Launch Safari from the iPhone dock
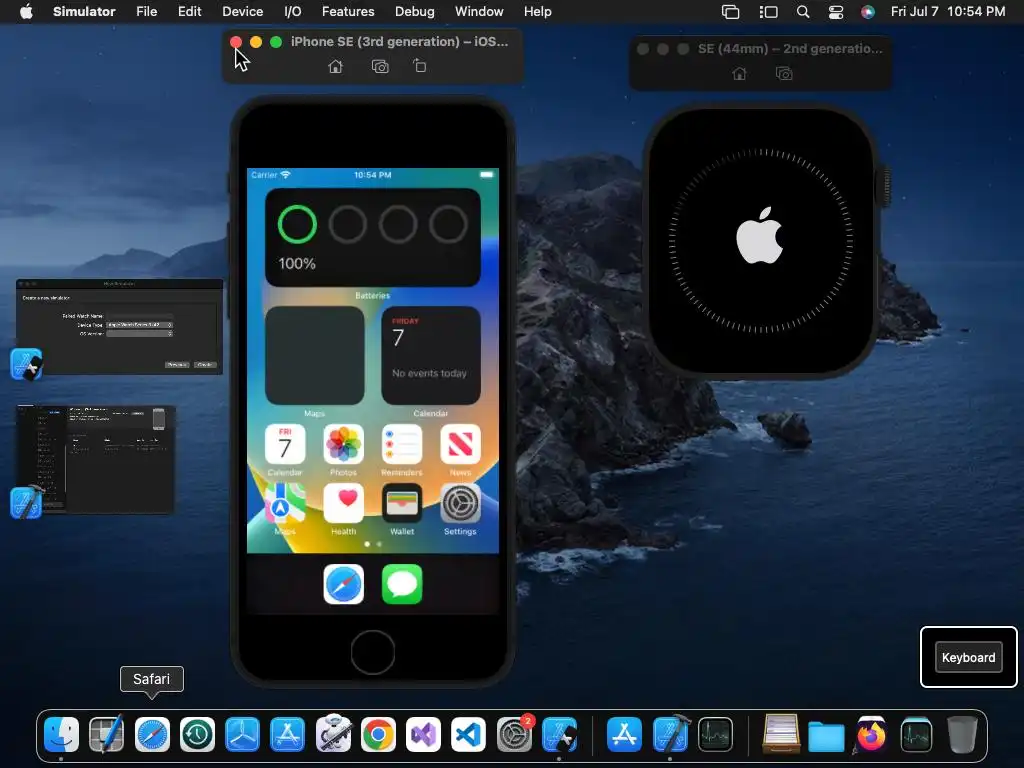Screen dimensions: 1024x768 click(x=344, y=584)
